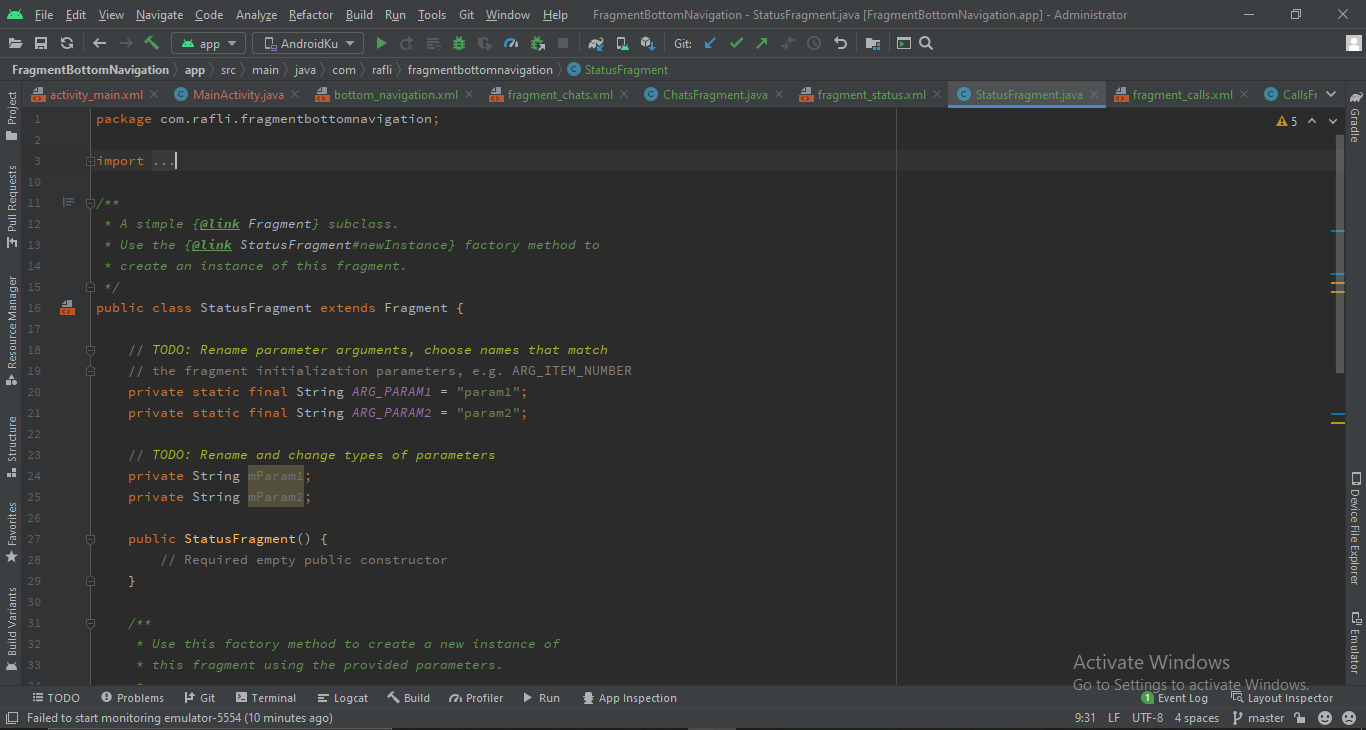Open the AndroidKu device dropdown
This screenshot has height=730, width=1366.
click(x=308, y=43)
